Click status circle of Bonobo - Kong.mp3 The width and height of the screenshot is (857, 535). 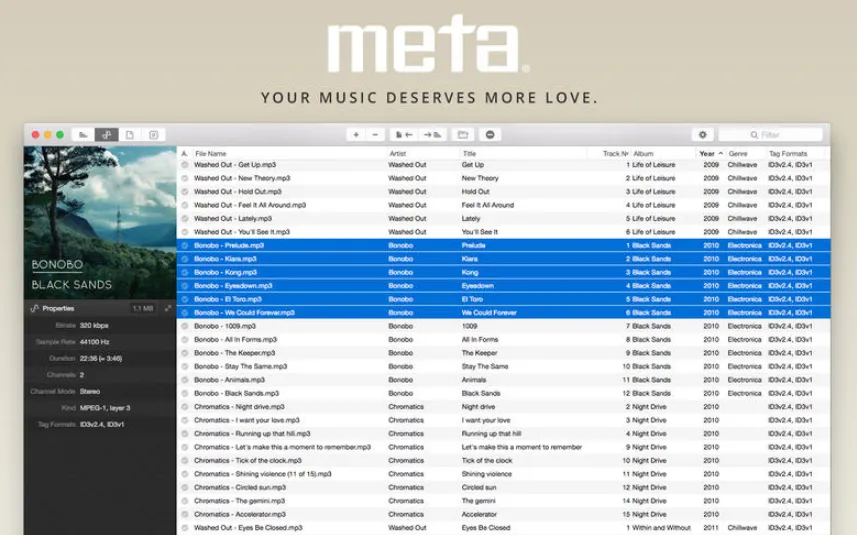[x=185, y=272]
